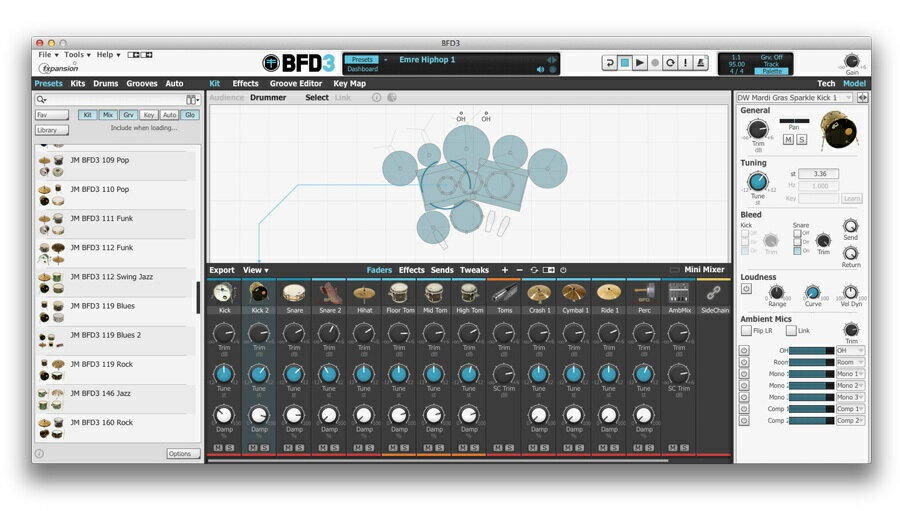
Task: Select the Kick 2 channel drum icon
Action: point(259,293)
